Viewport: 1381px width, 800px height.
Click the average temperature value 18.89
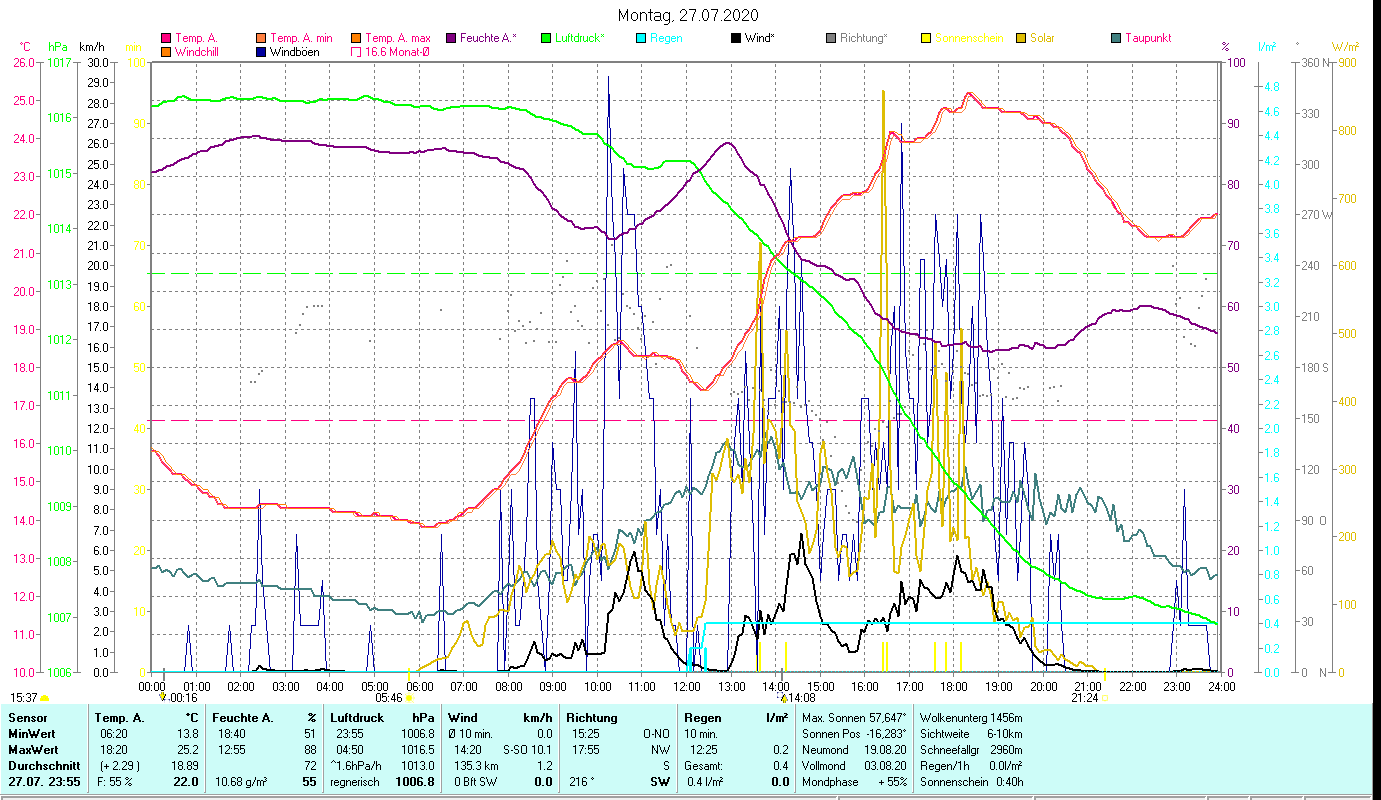[x=183, y=766]
